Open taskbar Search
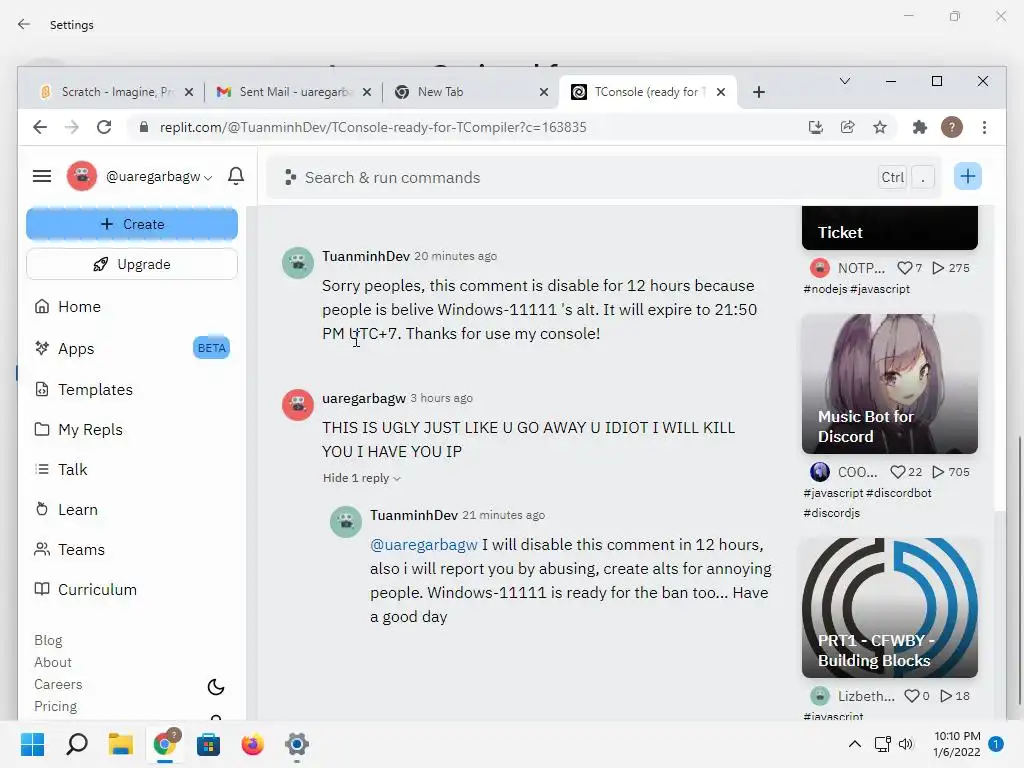The height and width of the screenshot is (768, 1024). (x=77, y=744)
